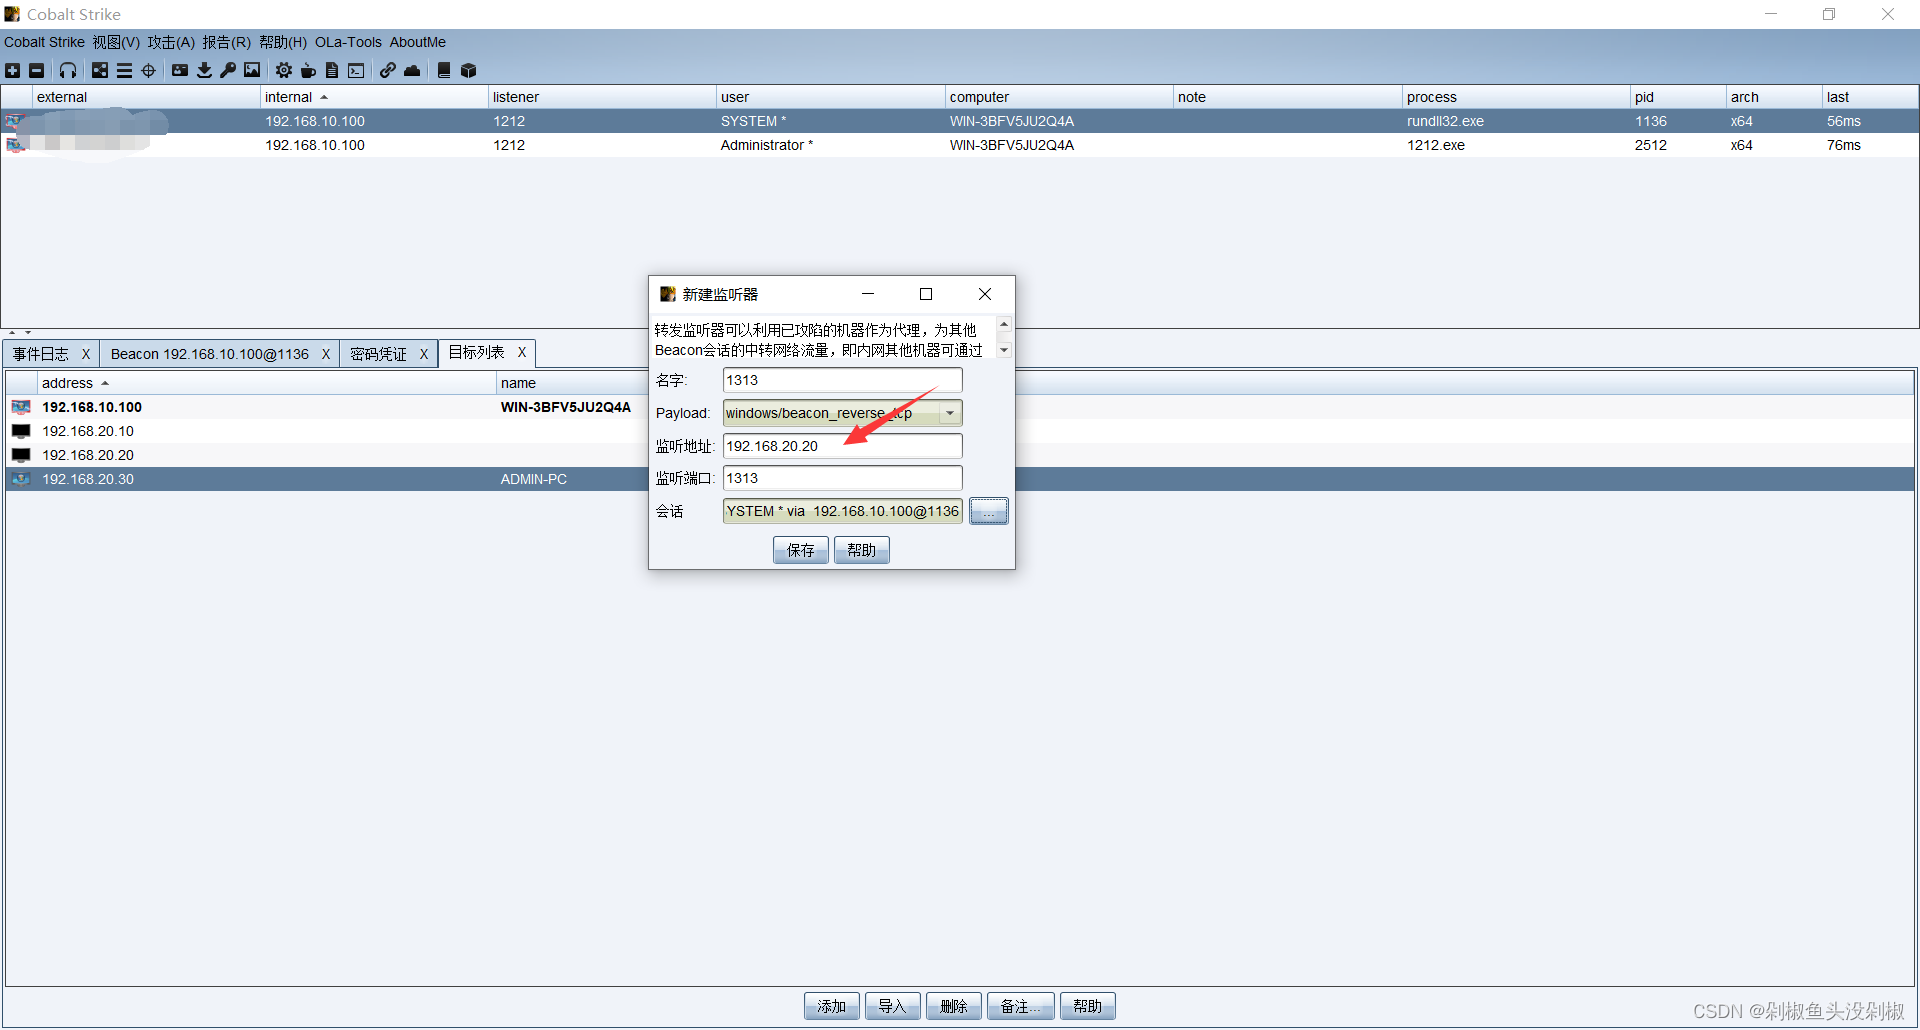Click the chain link host file icon
The width and height of the screenshot is (1920, 1030).
pos(388,70)
